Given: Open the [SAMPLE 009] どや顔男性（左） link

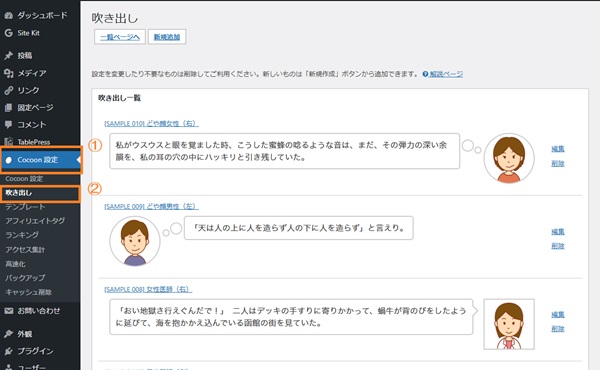Looking at the screenshot, I should [x=152, y=206].
